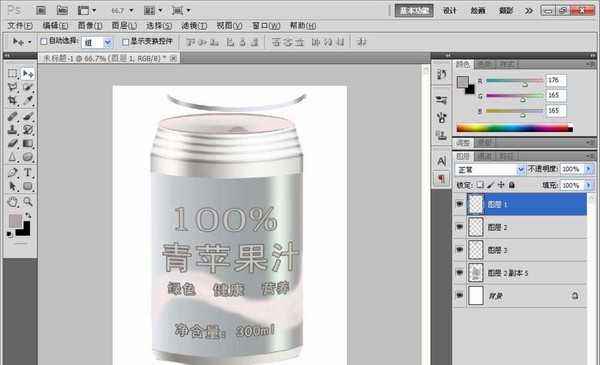The width and height of the screenshot is (600, 365).
Task: Open the 编辑(E) menu
Action: point(55,26)
